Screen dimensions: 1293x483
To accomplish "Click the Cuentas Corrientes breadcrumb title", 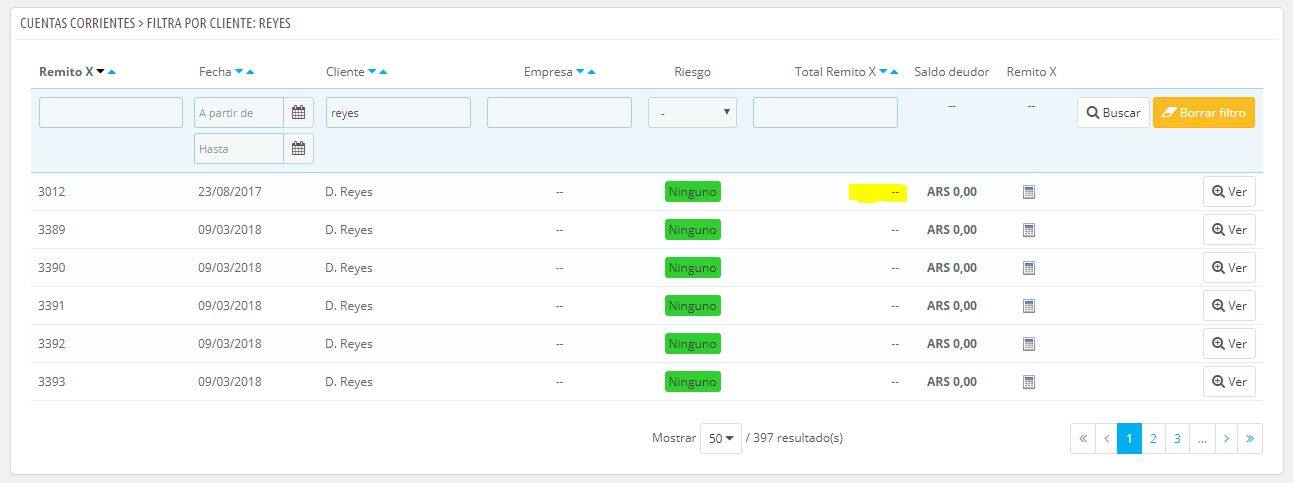I will click(x=77, y=22).
